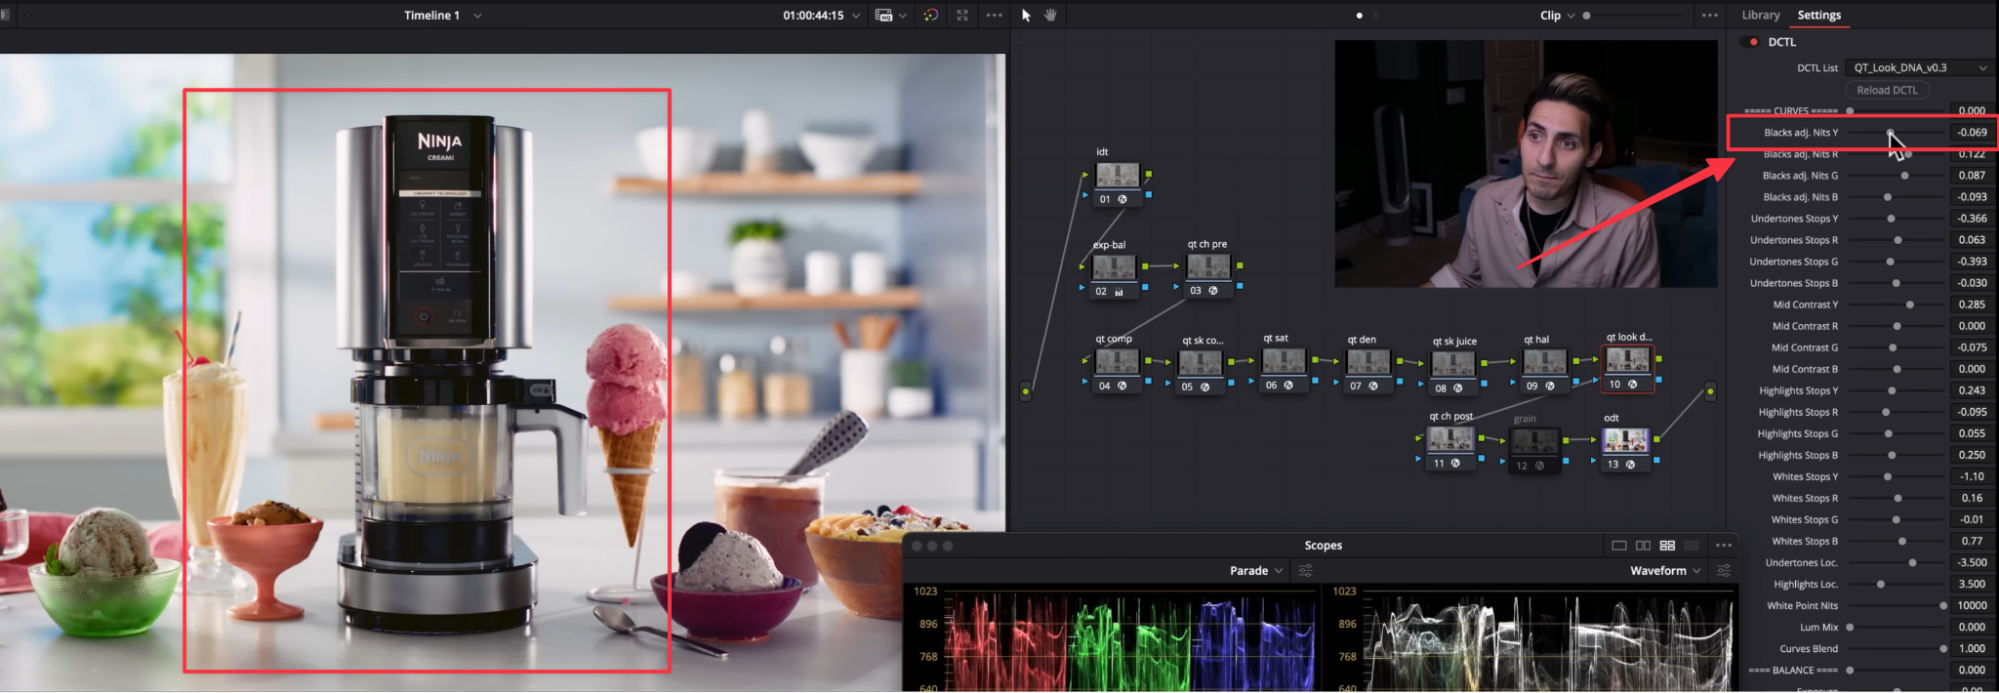The width and height of the screenshot is (1999, 693).
Task: Open the timecode 01:00:44:15 dropdown
Action: (x=855, y=15)
